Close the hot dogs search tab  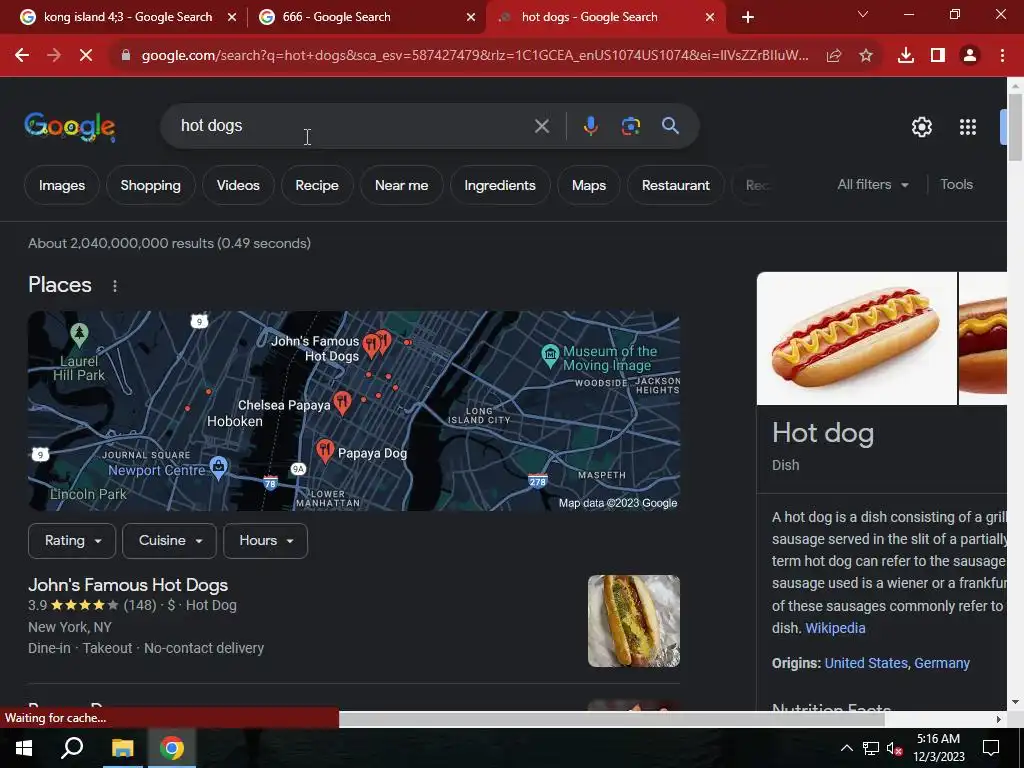point(710,17)
